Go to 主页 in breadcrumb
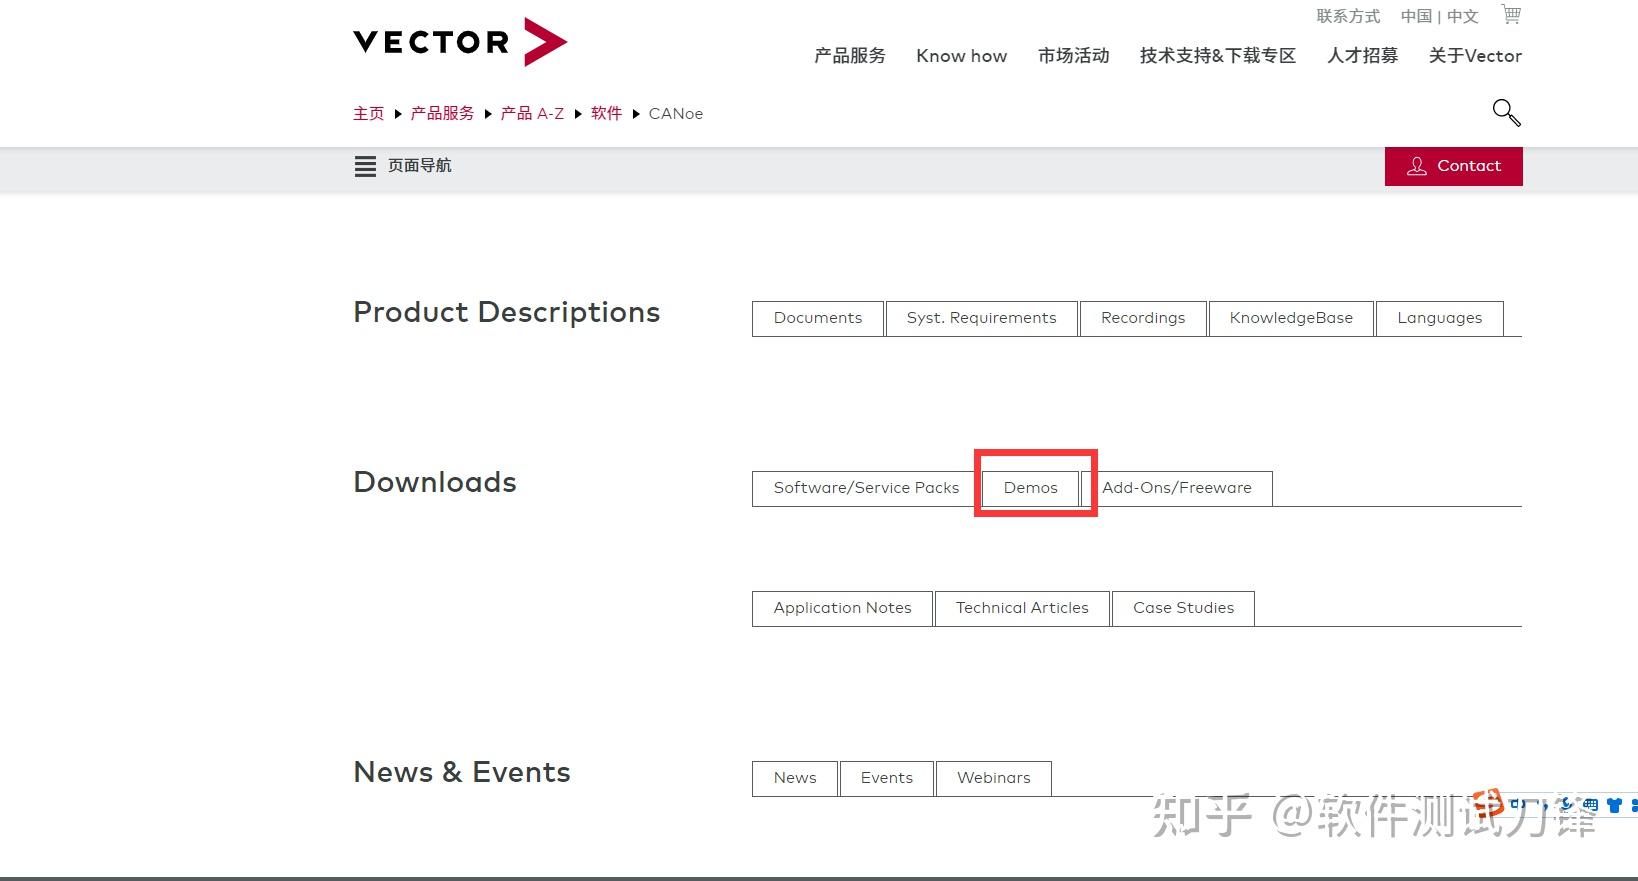 (369, 114)
